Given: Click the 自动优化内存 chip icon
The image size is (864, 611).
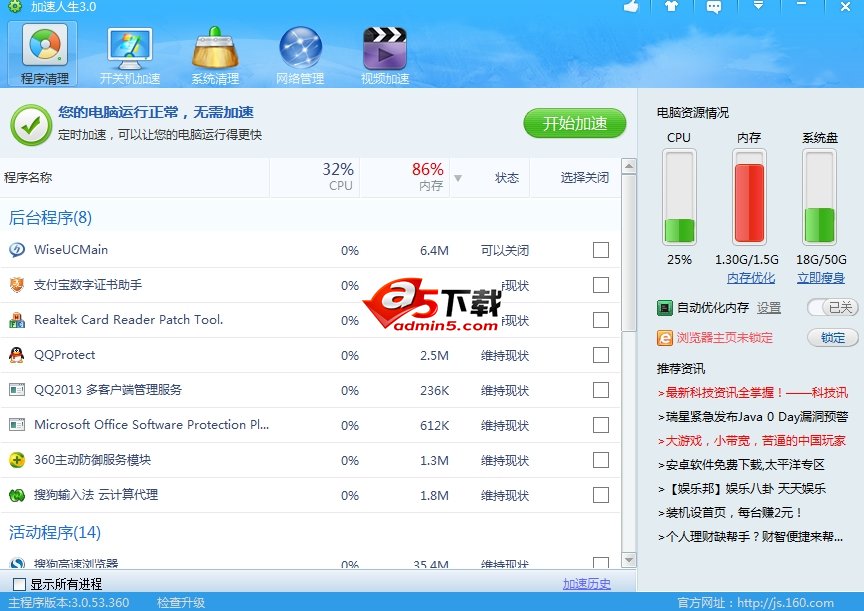Looking at the screenshot, I should [665, 307].
